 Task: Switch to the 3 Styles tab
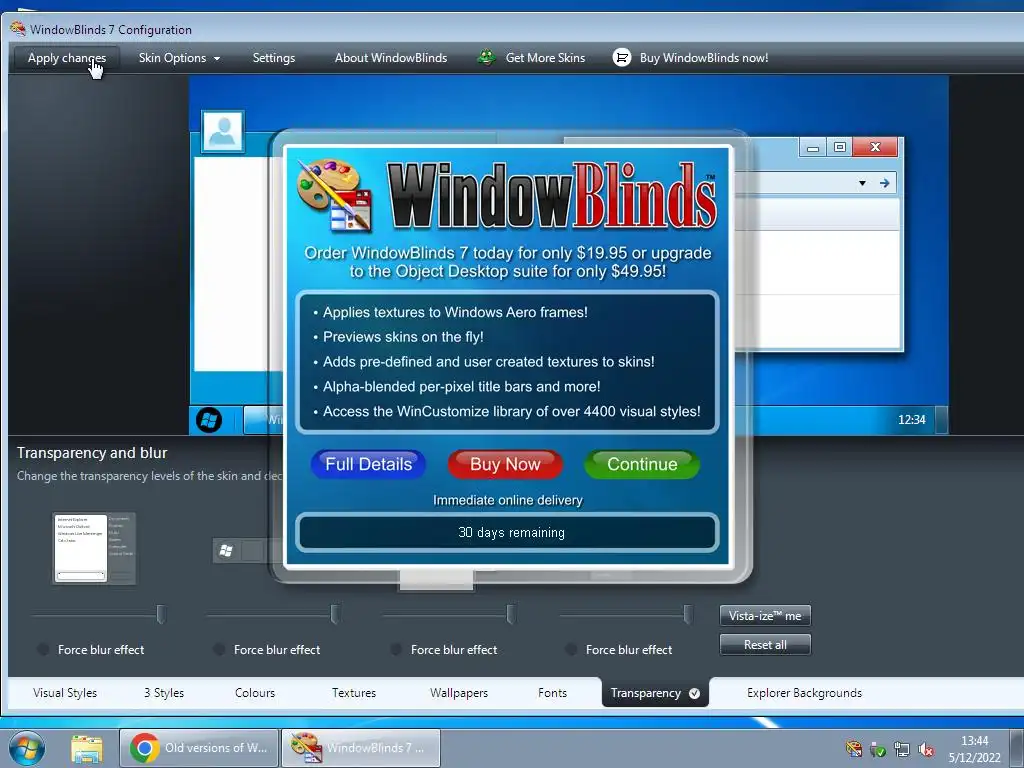164,693
